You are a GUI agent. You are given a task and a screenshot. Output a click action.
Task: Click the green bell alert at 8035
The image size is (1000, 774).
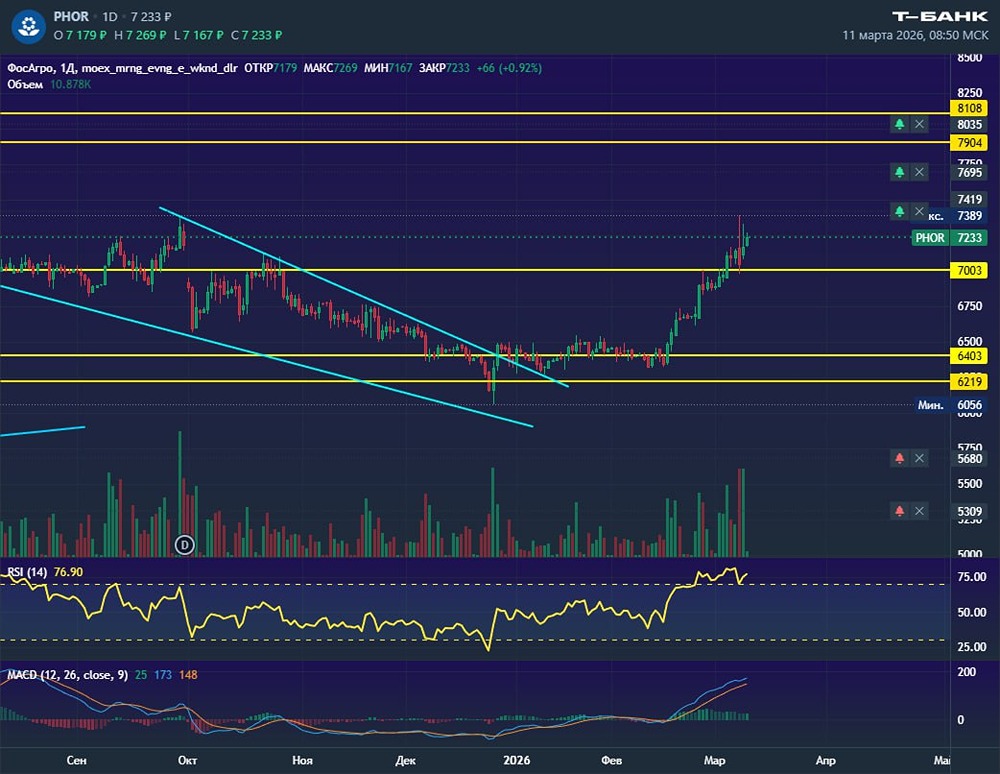point(899,124)
